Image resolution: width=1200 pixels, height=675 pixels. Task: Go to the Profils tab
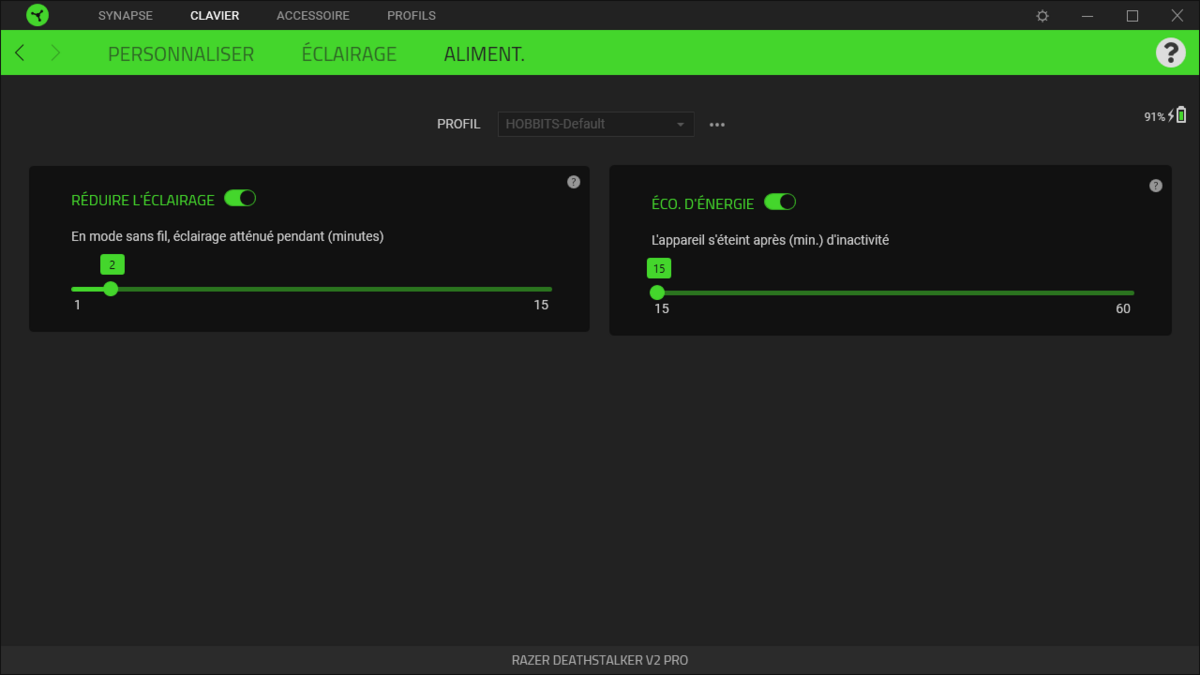coord(411,16)
